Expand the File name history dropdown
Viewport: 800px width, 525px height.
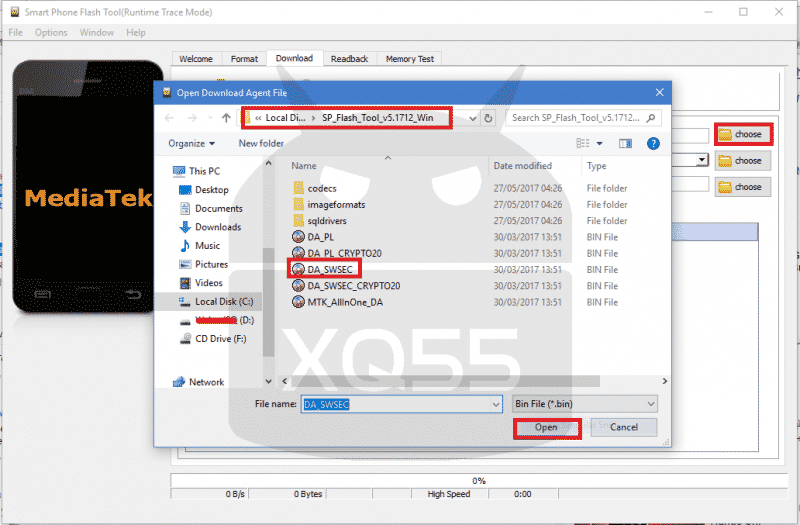pyautogui.click(x=495, y=403)
